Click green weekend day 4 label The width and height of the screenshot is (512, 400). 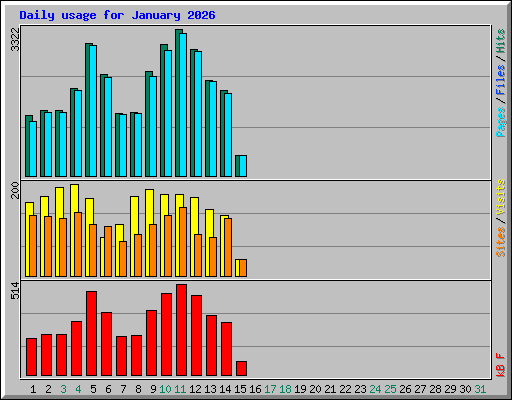point(78,389)
